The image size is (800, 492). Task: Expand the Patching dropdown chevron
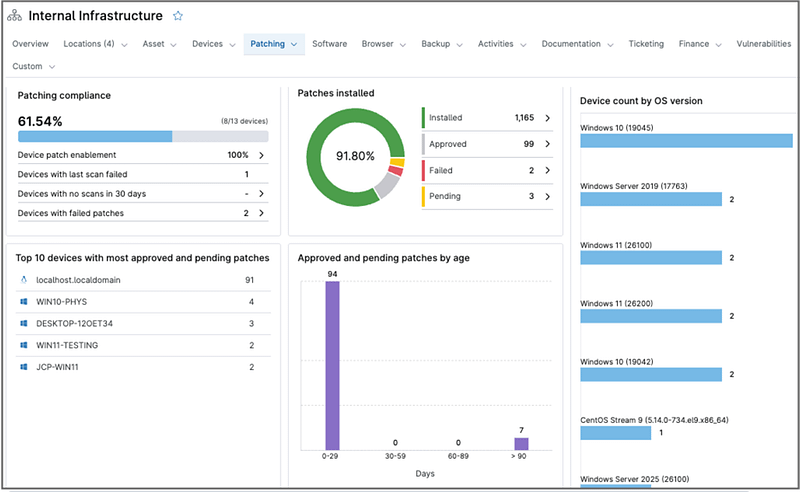294,44
